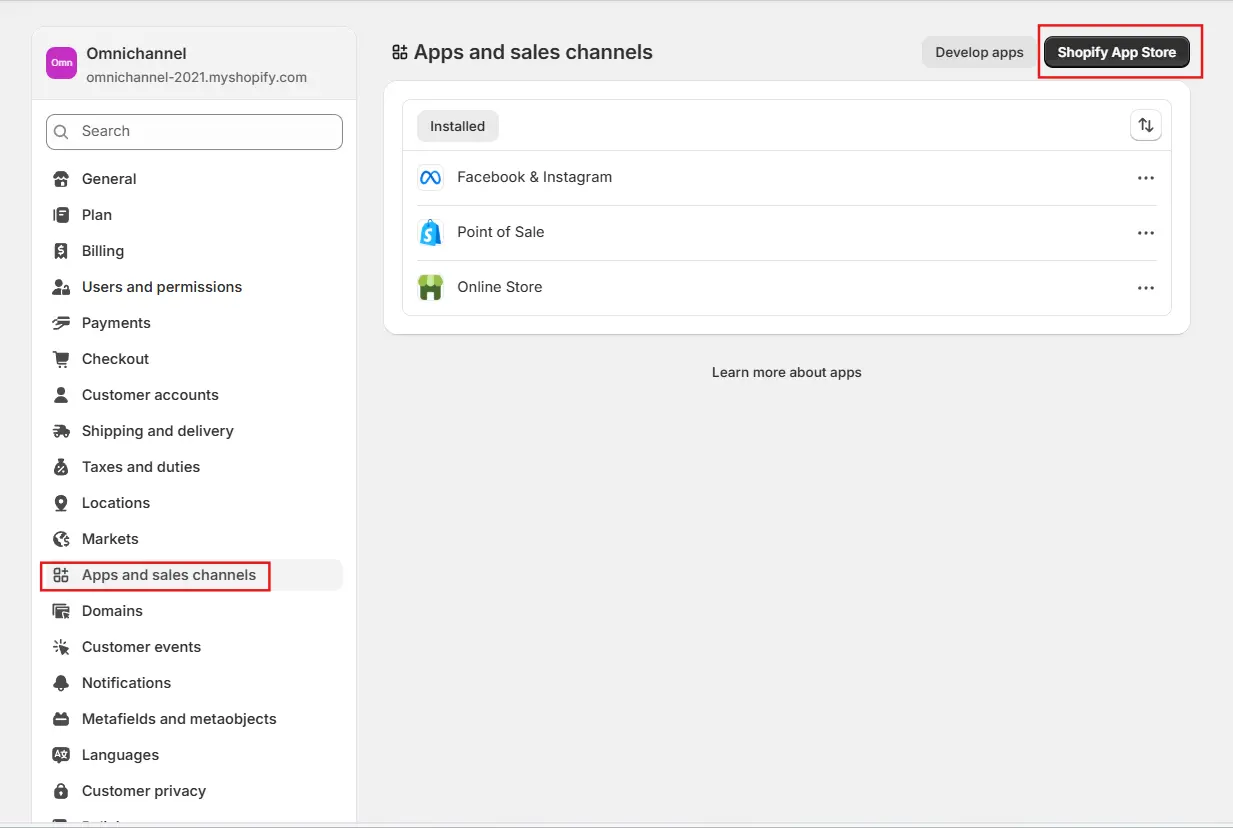This screenshot has height=828, width=1233.
Task: Open the options menu for Online Store
Action: point(1146,287)
